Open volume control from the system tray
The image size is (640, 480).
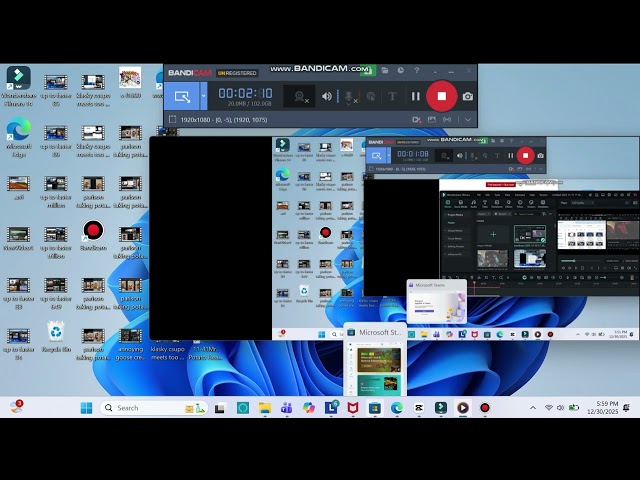tap(561, 408)
